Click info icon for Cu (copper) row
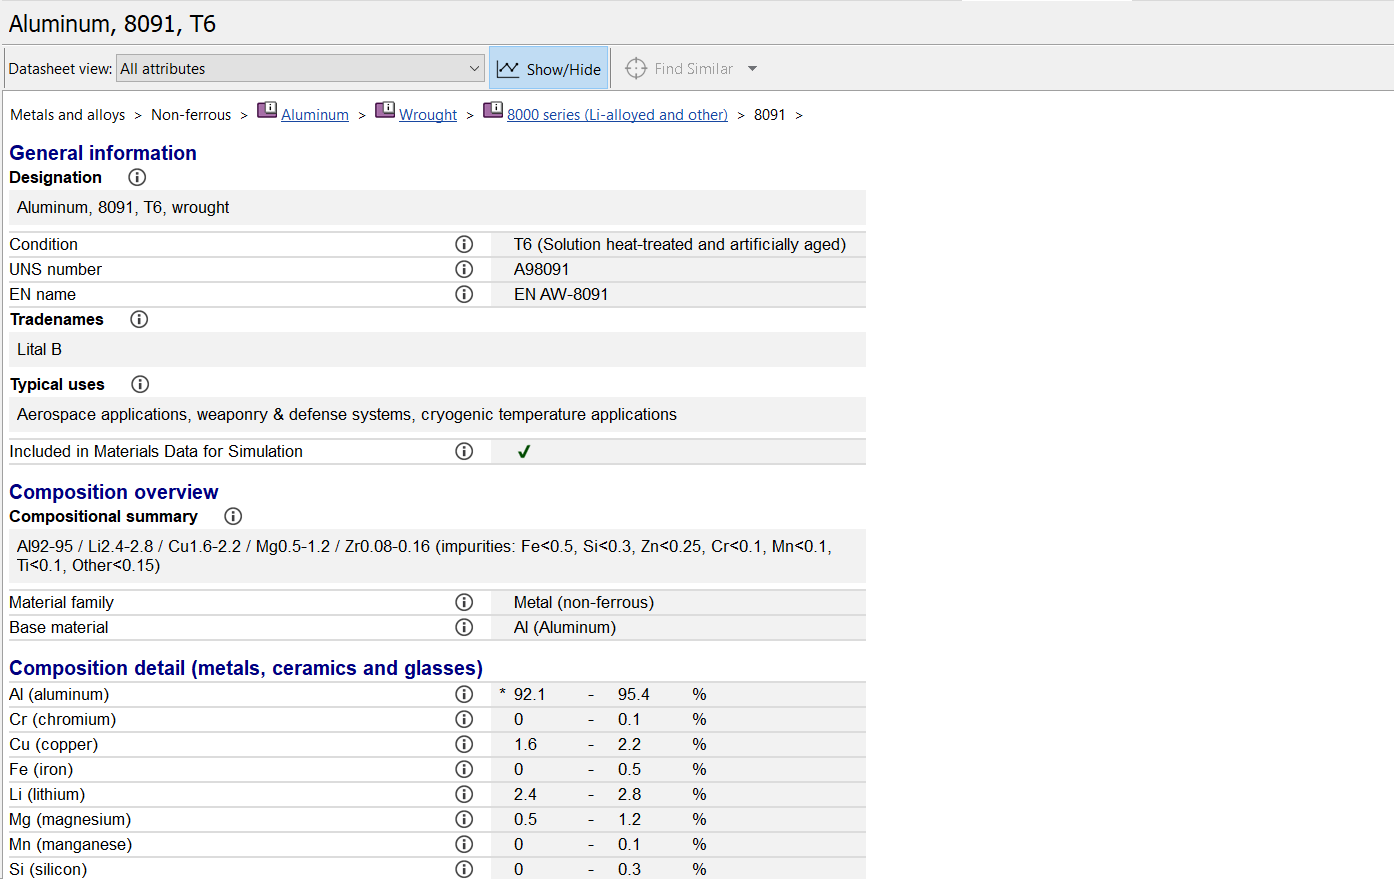Screen dimensions: 1394x880 click(x=464, y=744)
